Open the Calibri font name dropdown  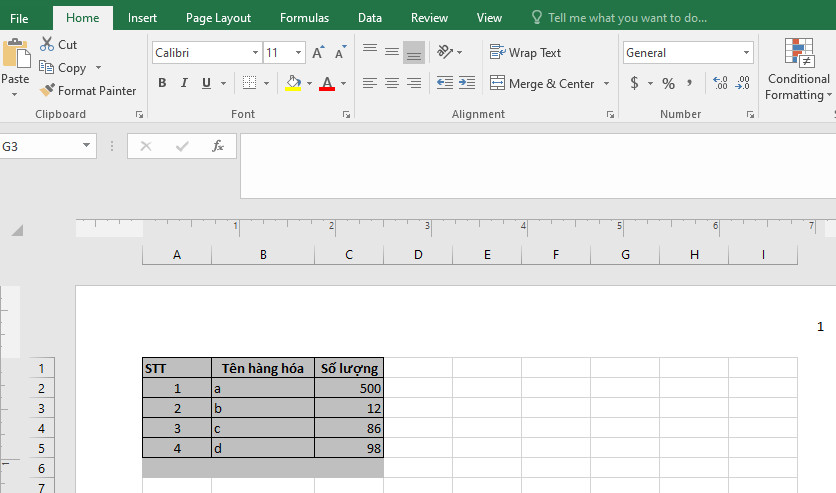pos(254,53)
